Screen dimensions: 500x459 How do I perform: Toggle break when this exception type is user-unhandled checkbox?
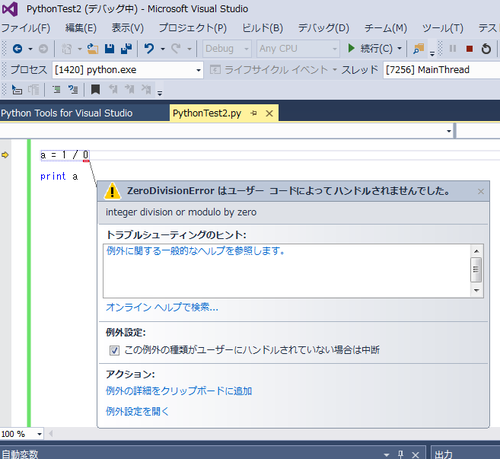click(114, 350)
